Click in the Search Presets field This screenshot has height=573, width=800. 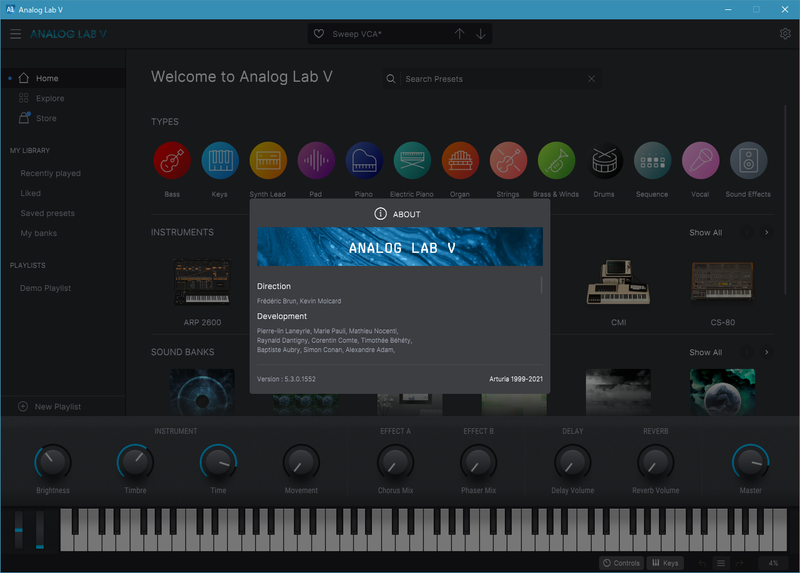click(x=492, y=79)
